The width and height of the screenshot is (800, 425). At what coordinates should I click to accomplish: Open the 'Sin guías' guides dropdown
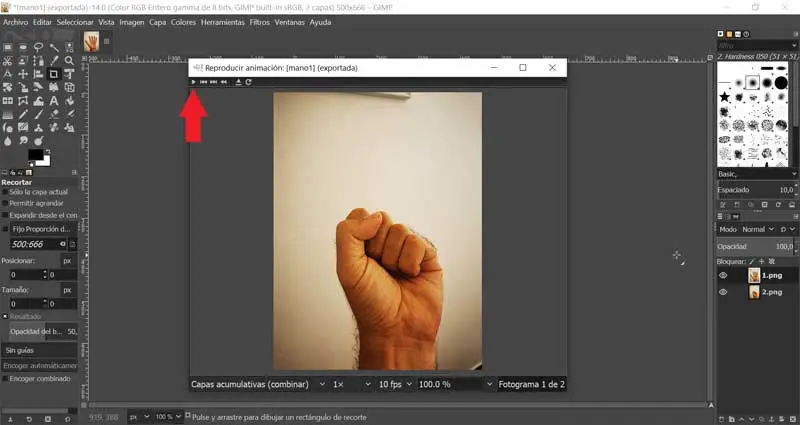pos(39,350)
